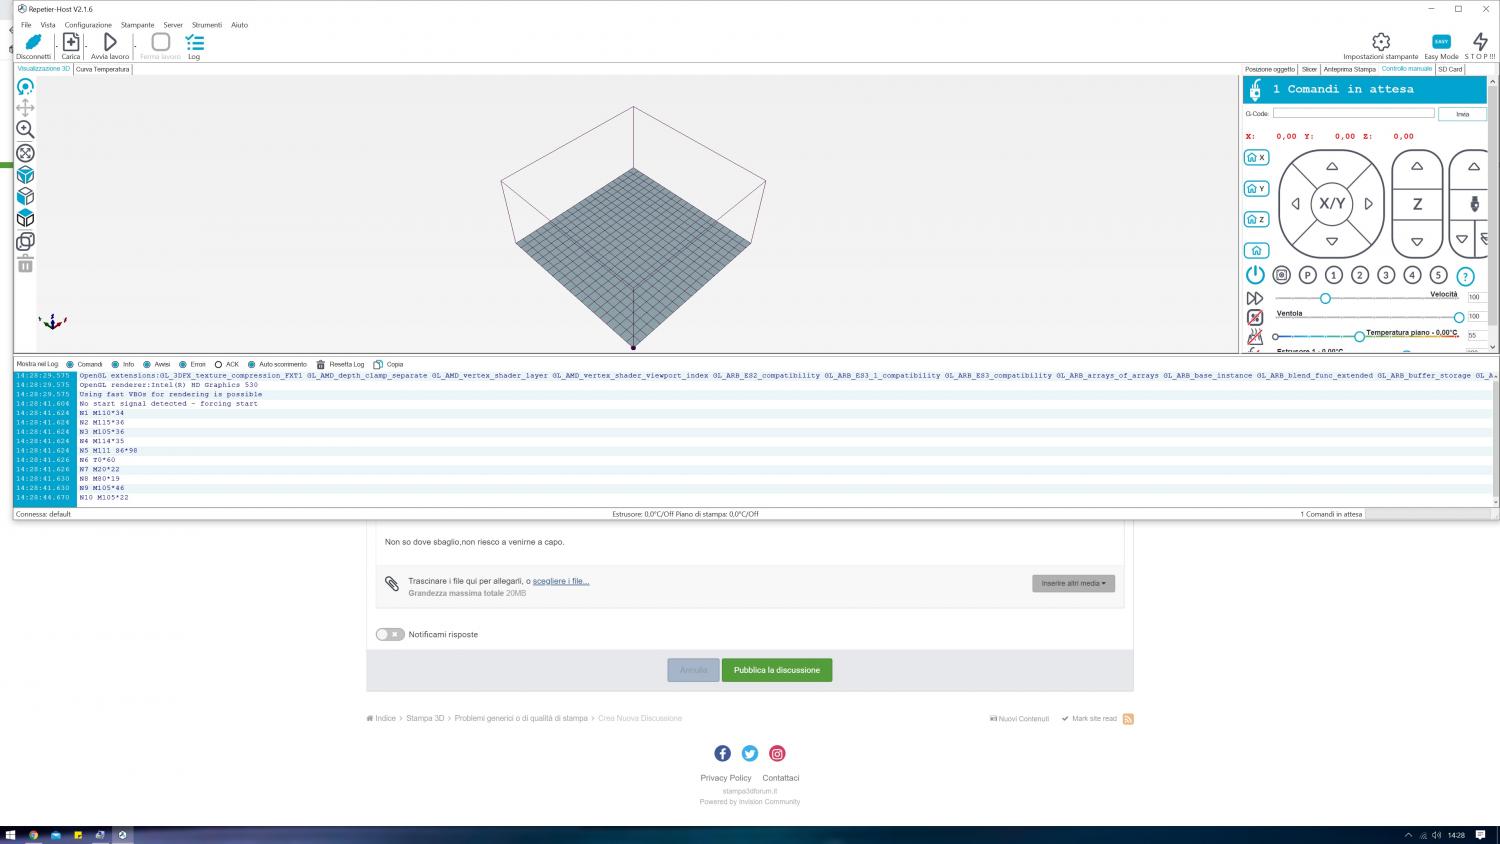This screenshot has height=844, width=1500.
Task: Select the zoom magnifier tool
Action: pos(25,130)
